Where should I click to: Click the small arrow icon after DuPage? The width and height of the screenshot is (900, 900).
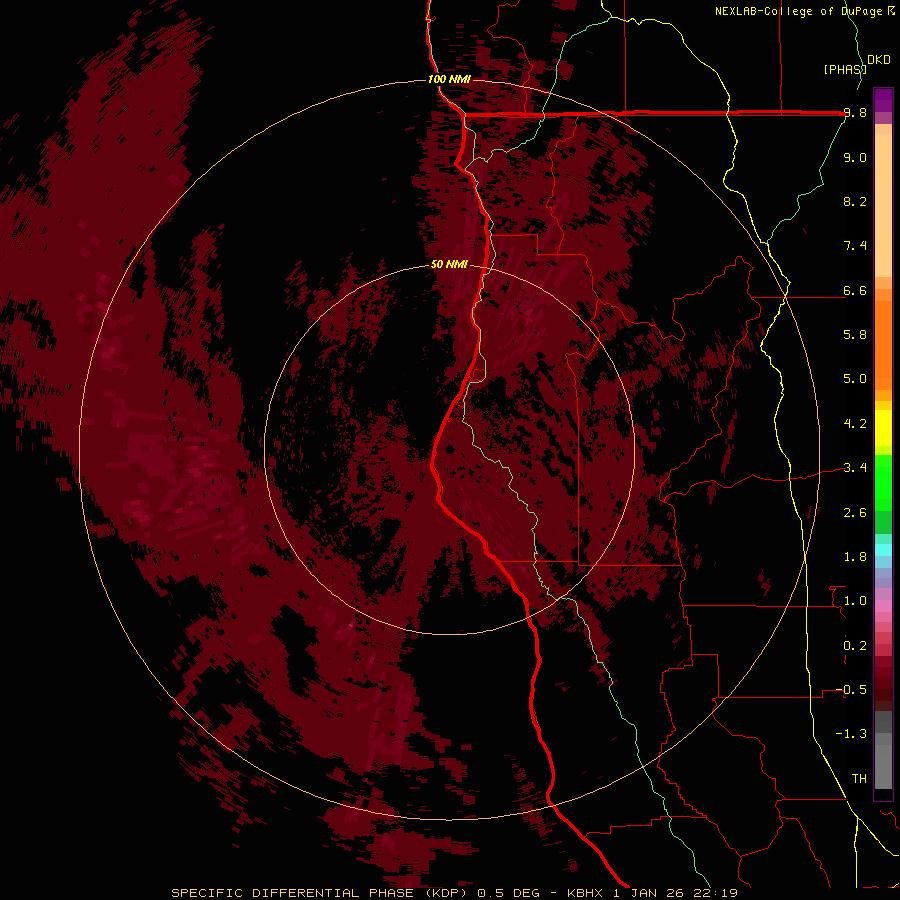tap(891, 11)
